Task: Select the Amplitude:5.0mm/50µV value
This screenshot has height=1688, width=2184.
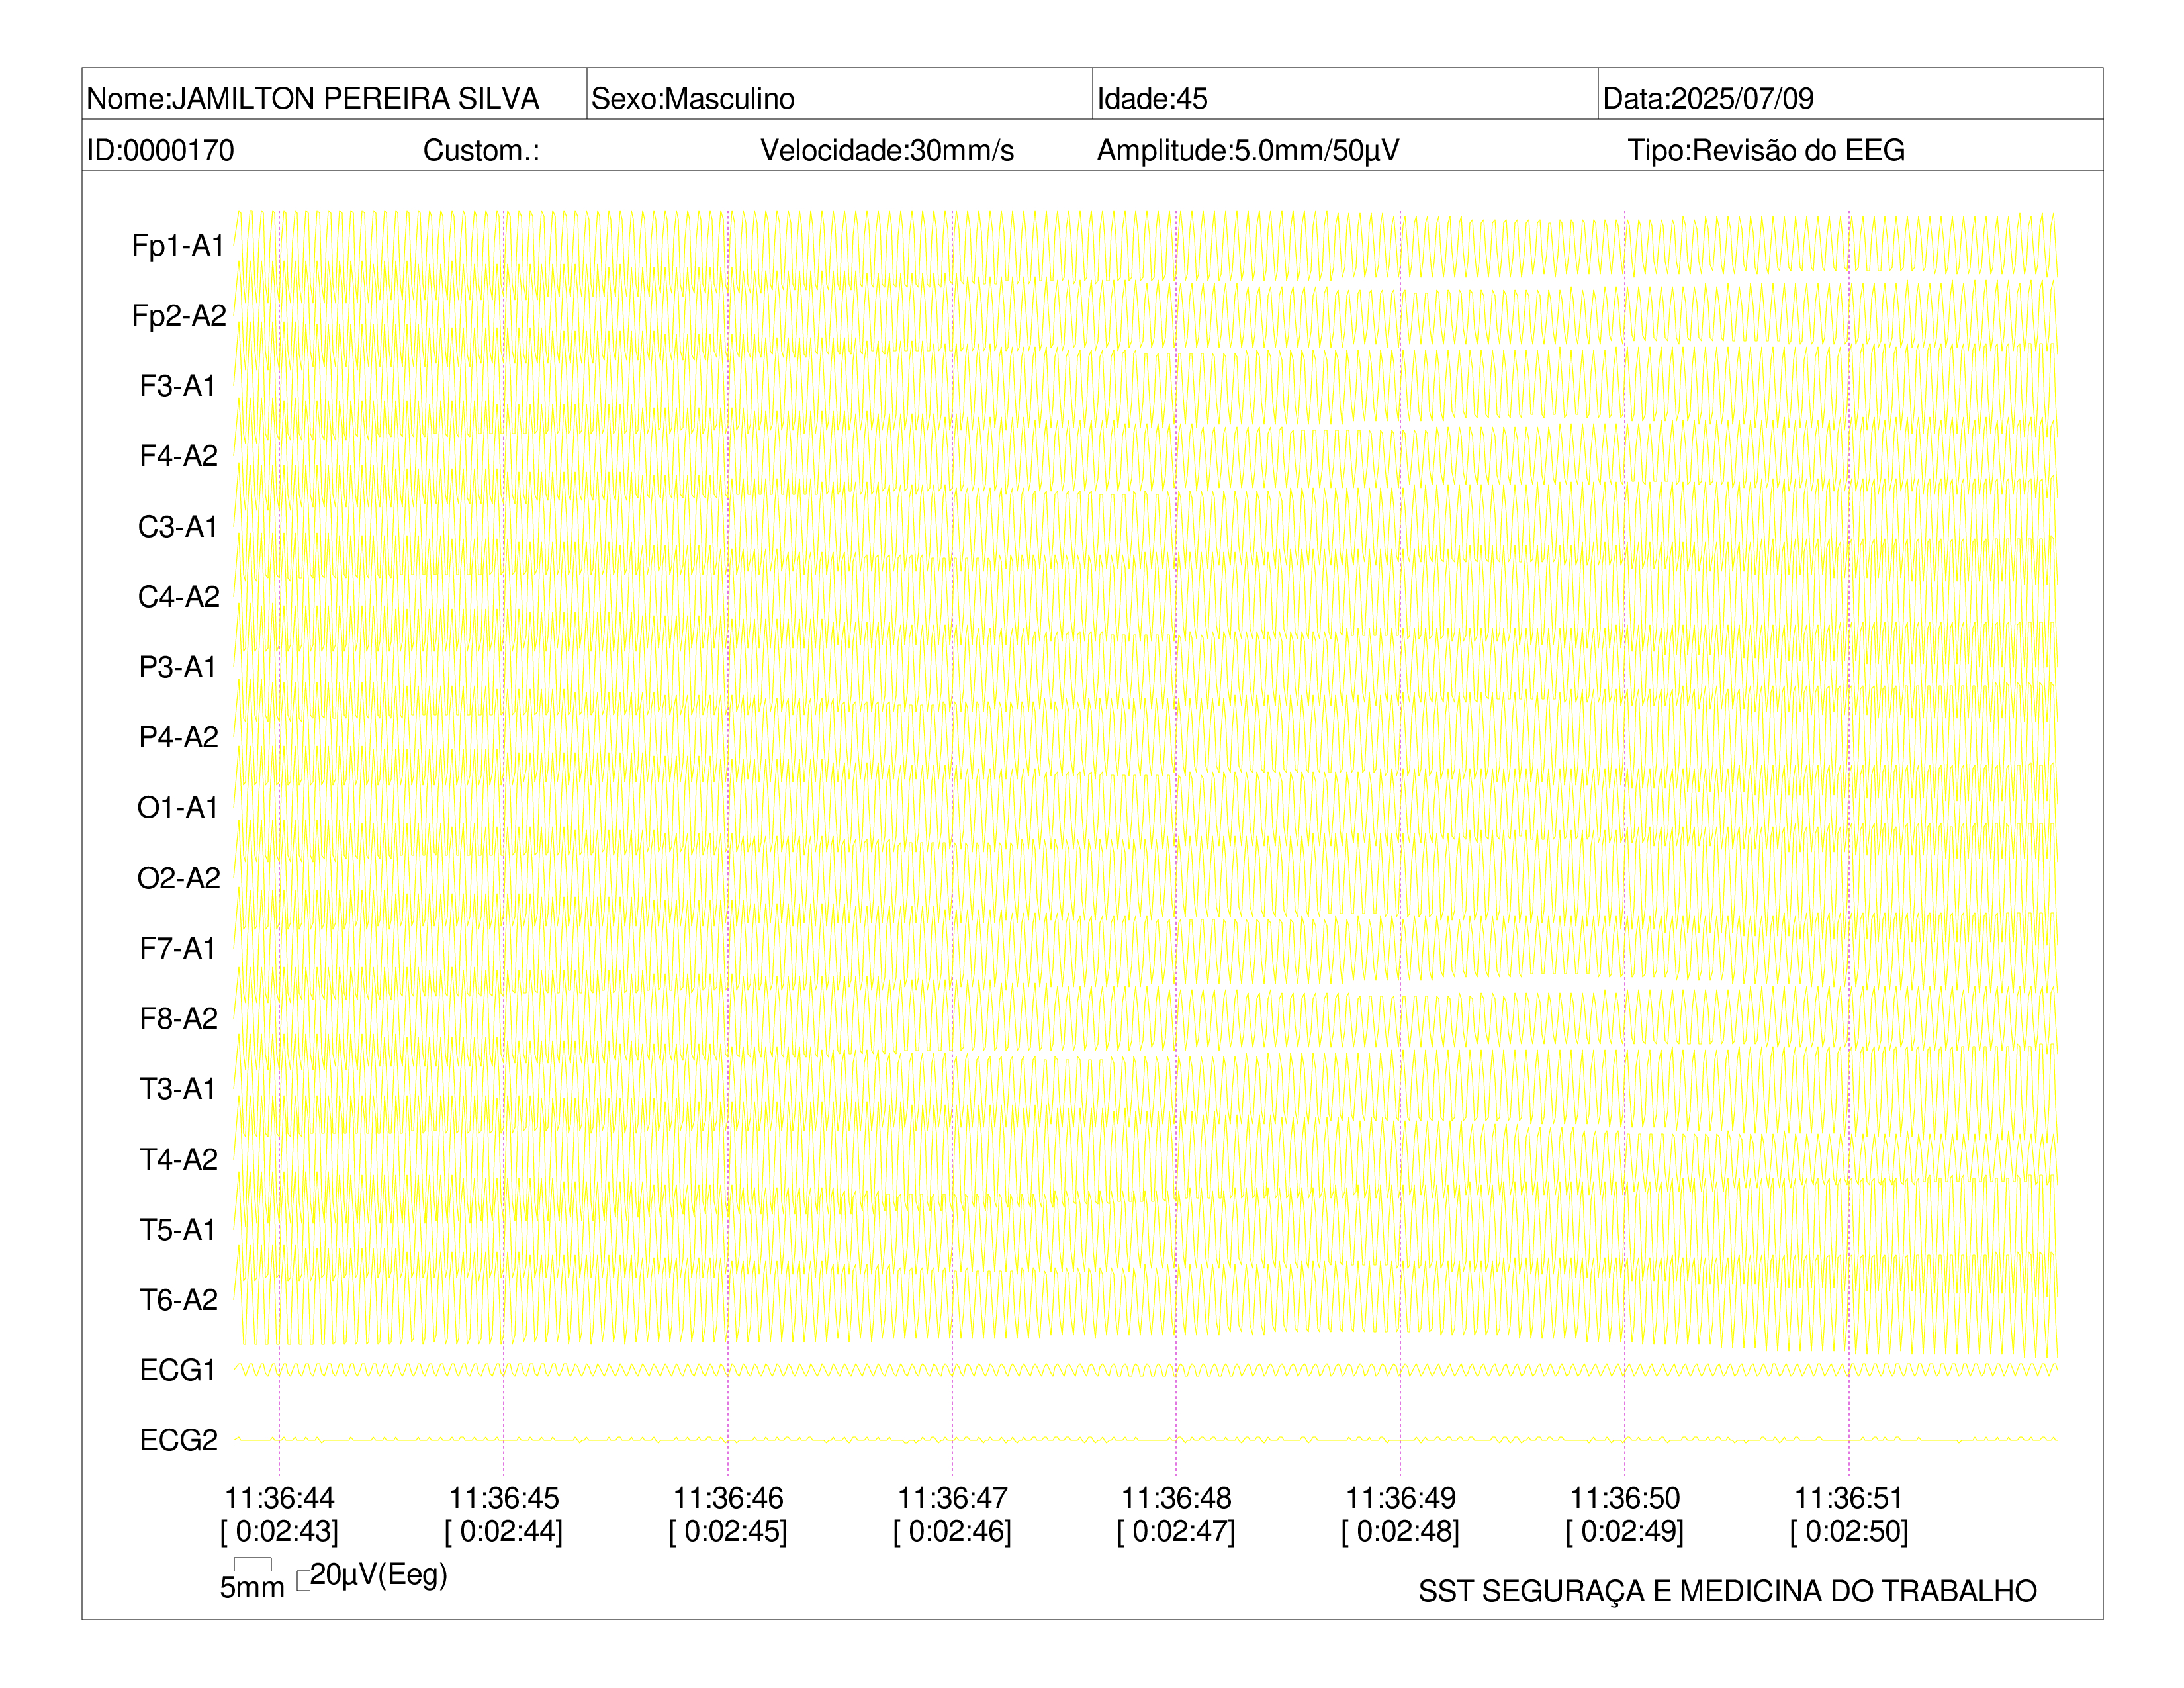Action: pyautogui.click(x=1248, y=150)
